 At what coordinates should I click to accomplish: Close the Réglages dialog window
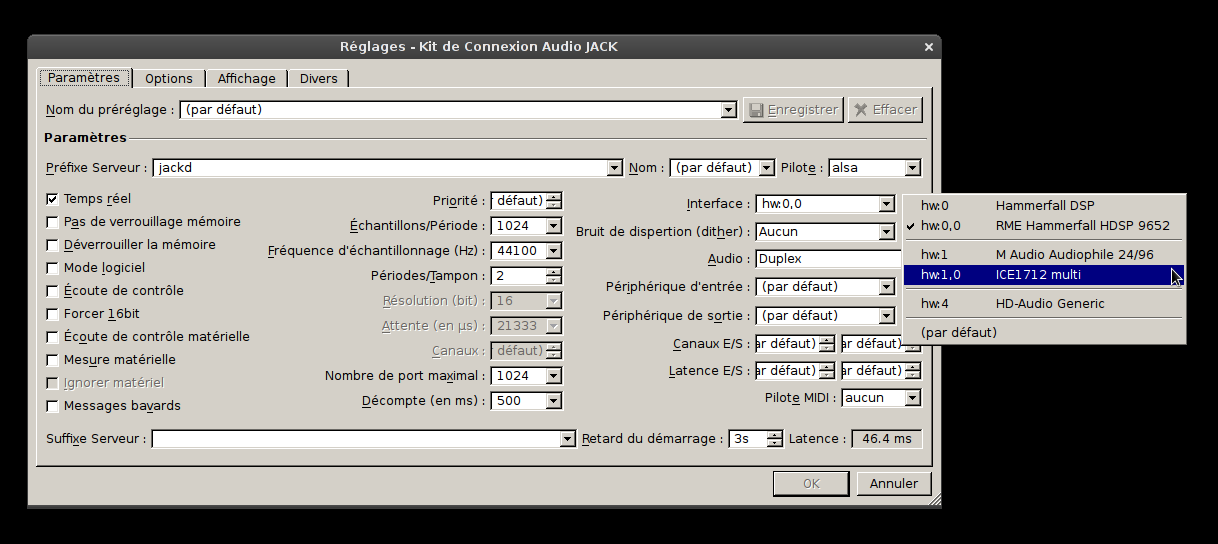[929, 47]
